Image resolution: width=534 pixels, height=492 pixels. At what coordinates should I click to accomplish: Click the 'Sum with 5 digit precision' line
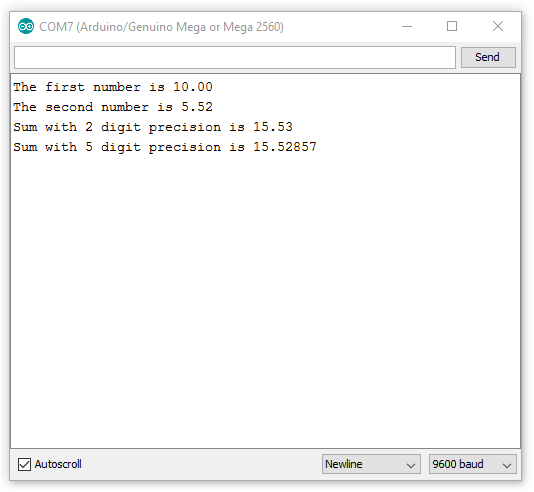coord(165,147)
